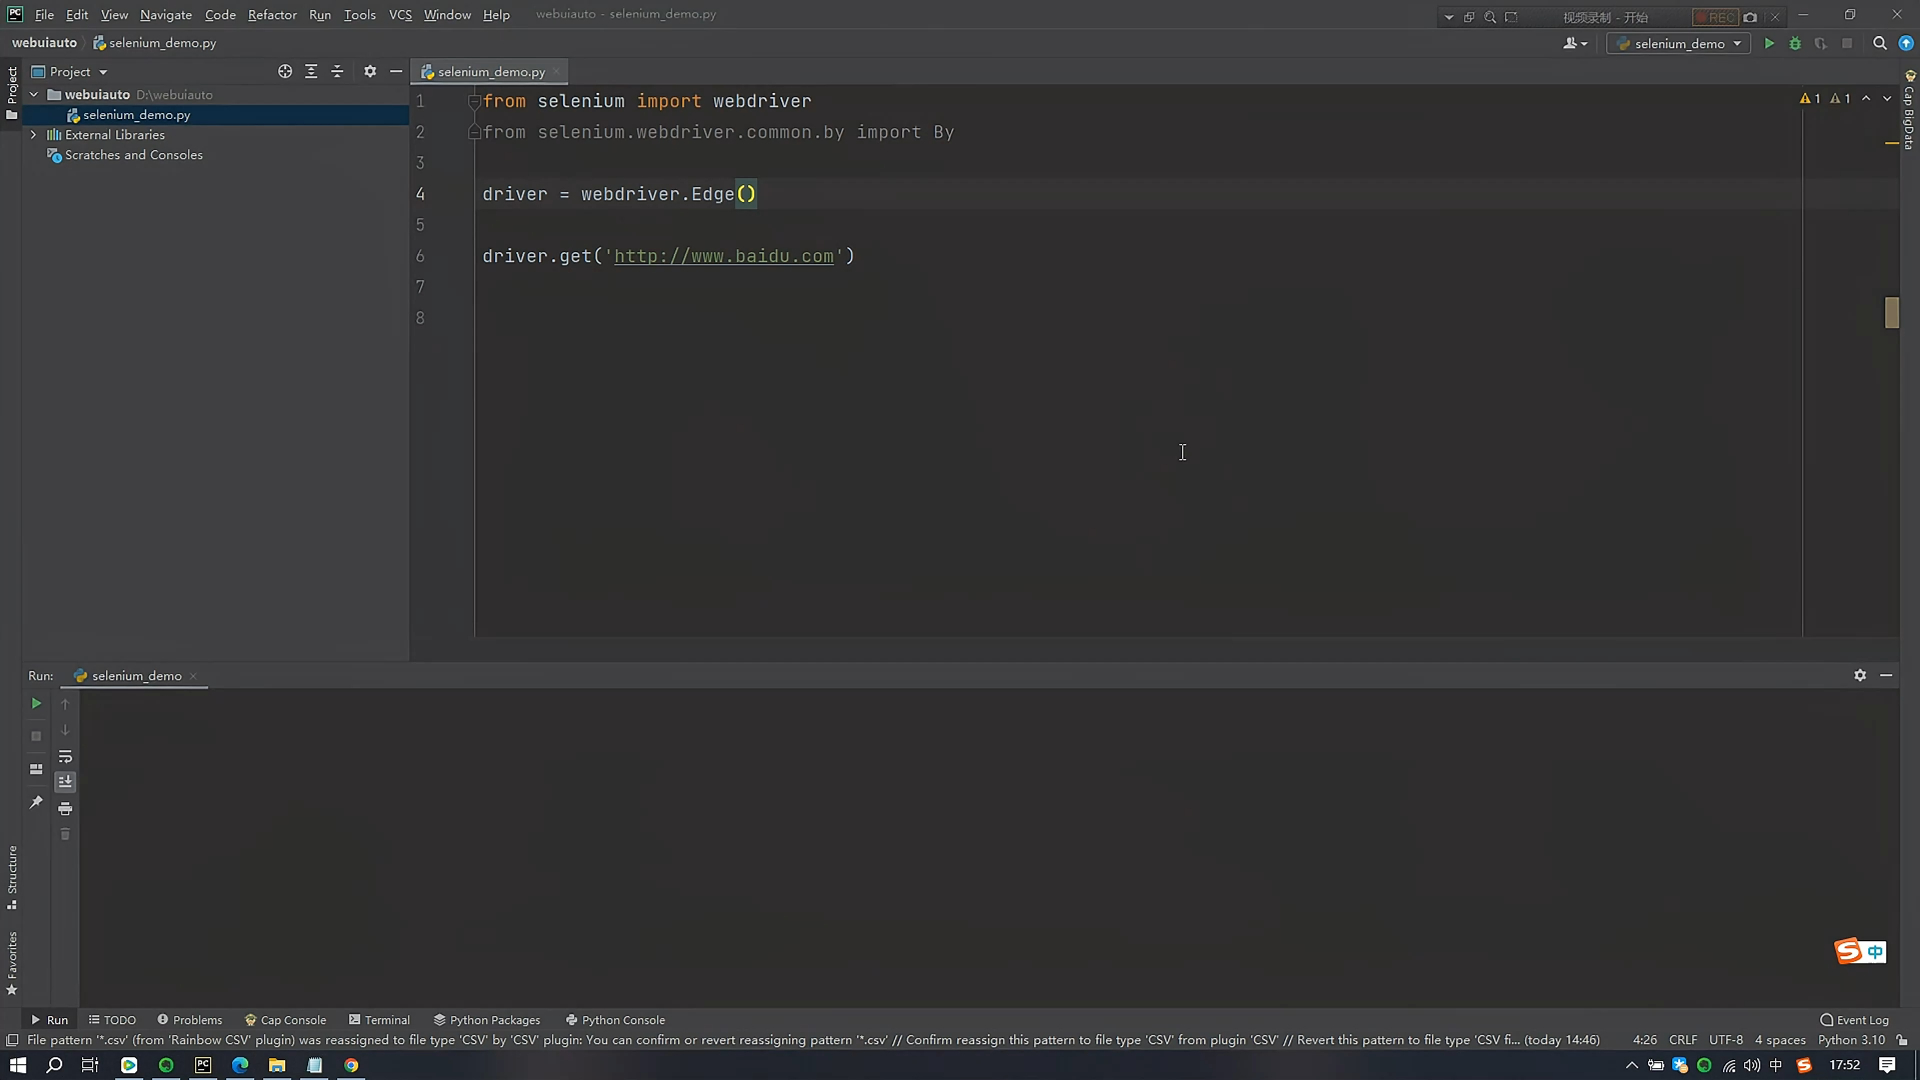Toggle the read-only lock icon in status bar

pos(1902,1040)
